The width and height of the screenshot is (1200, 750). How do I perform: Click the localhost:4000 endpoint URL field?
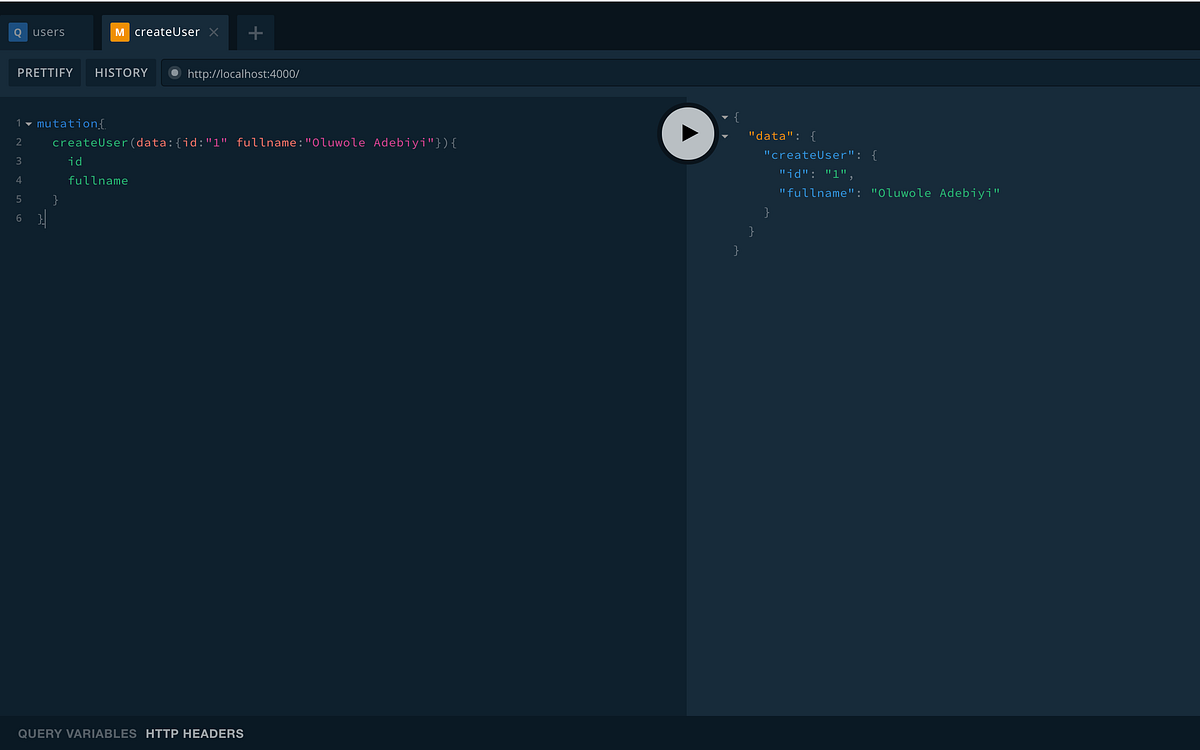(680, 73)
